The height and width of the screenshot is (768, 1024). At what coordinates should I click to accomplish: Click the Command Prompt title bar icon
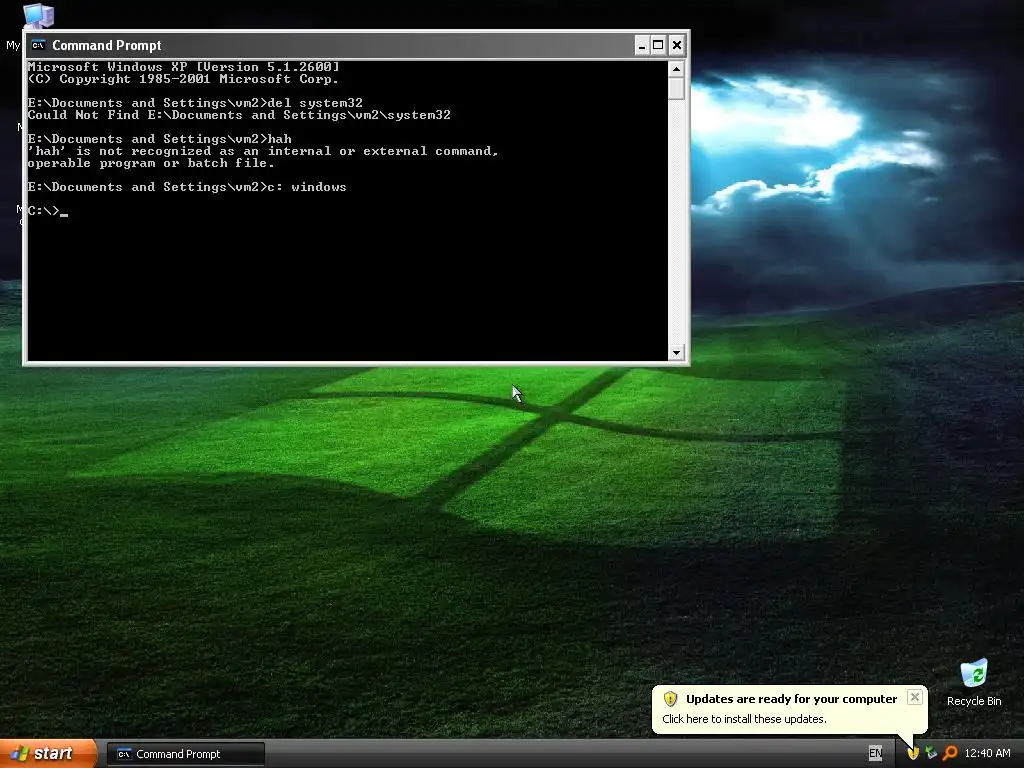coord(39,45)
